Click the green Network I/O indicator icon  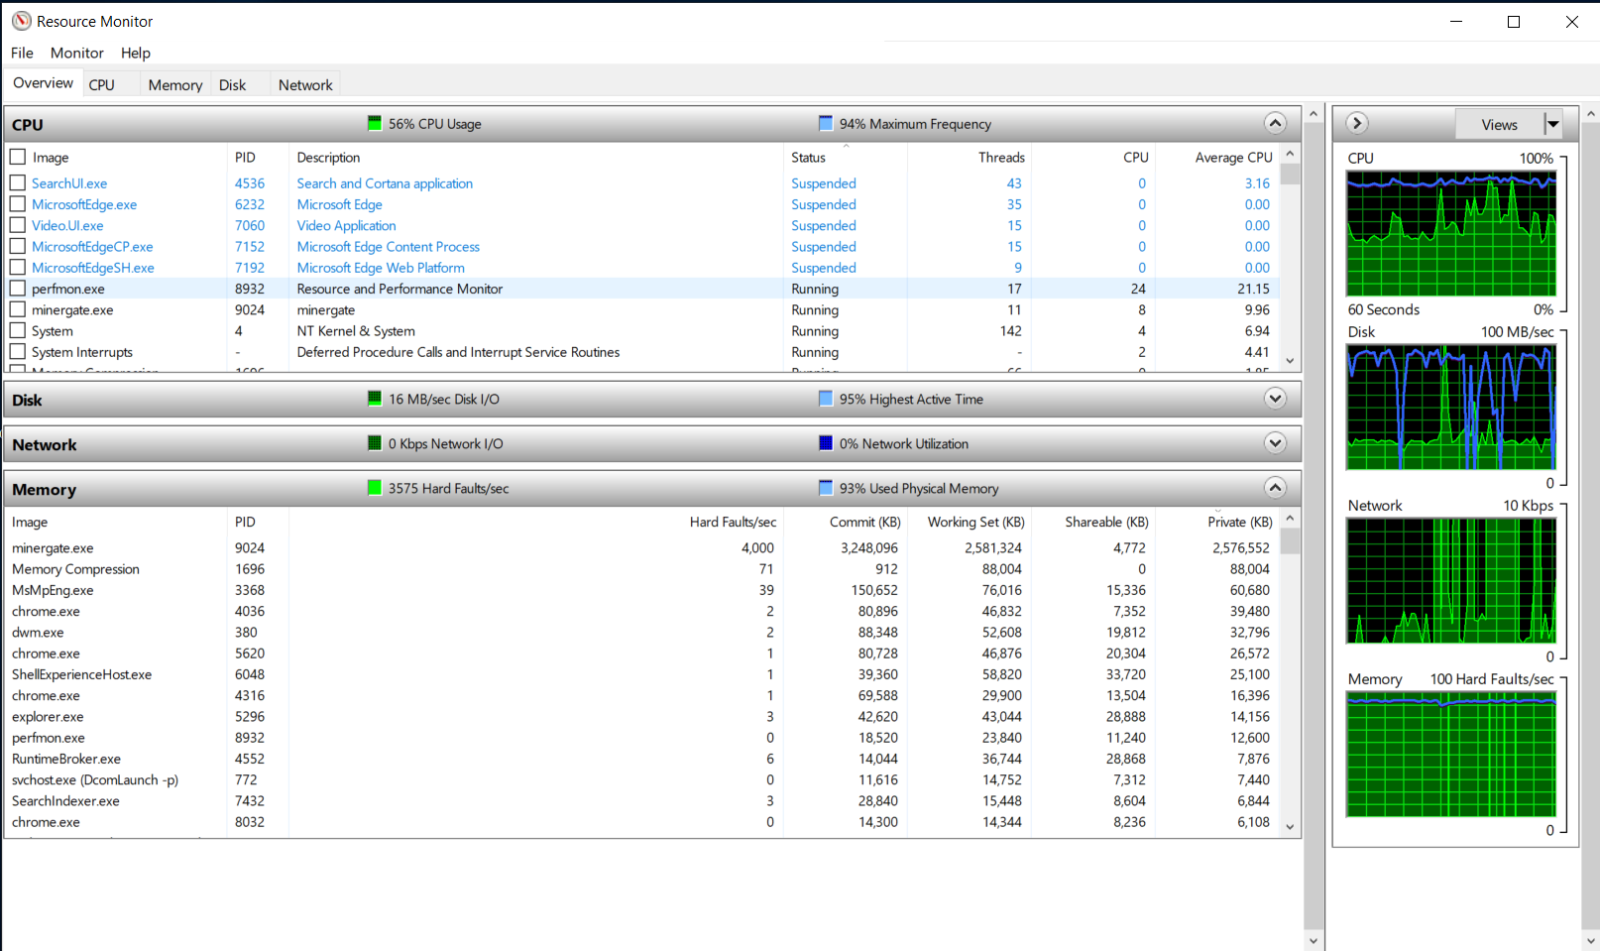click(375, 443)
